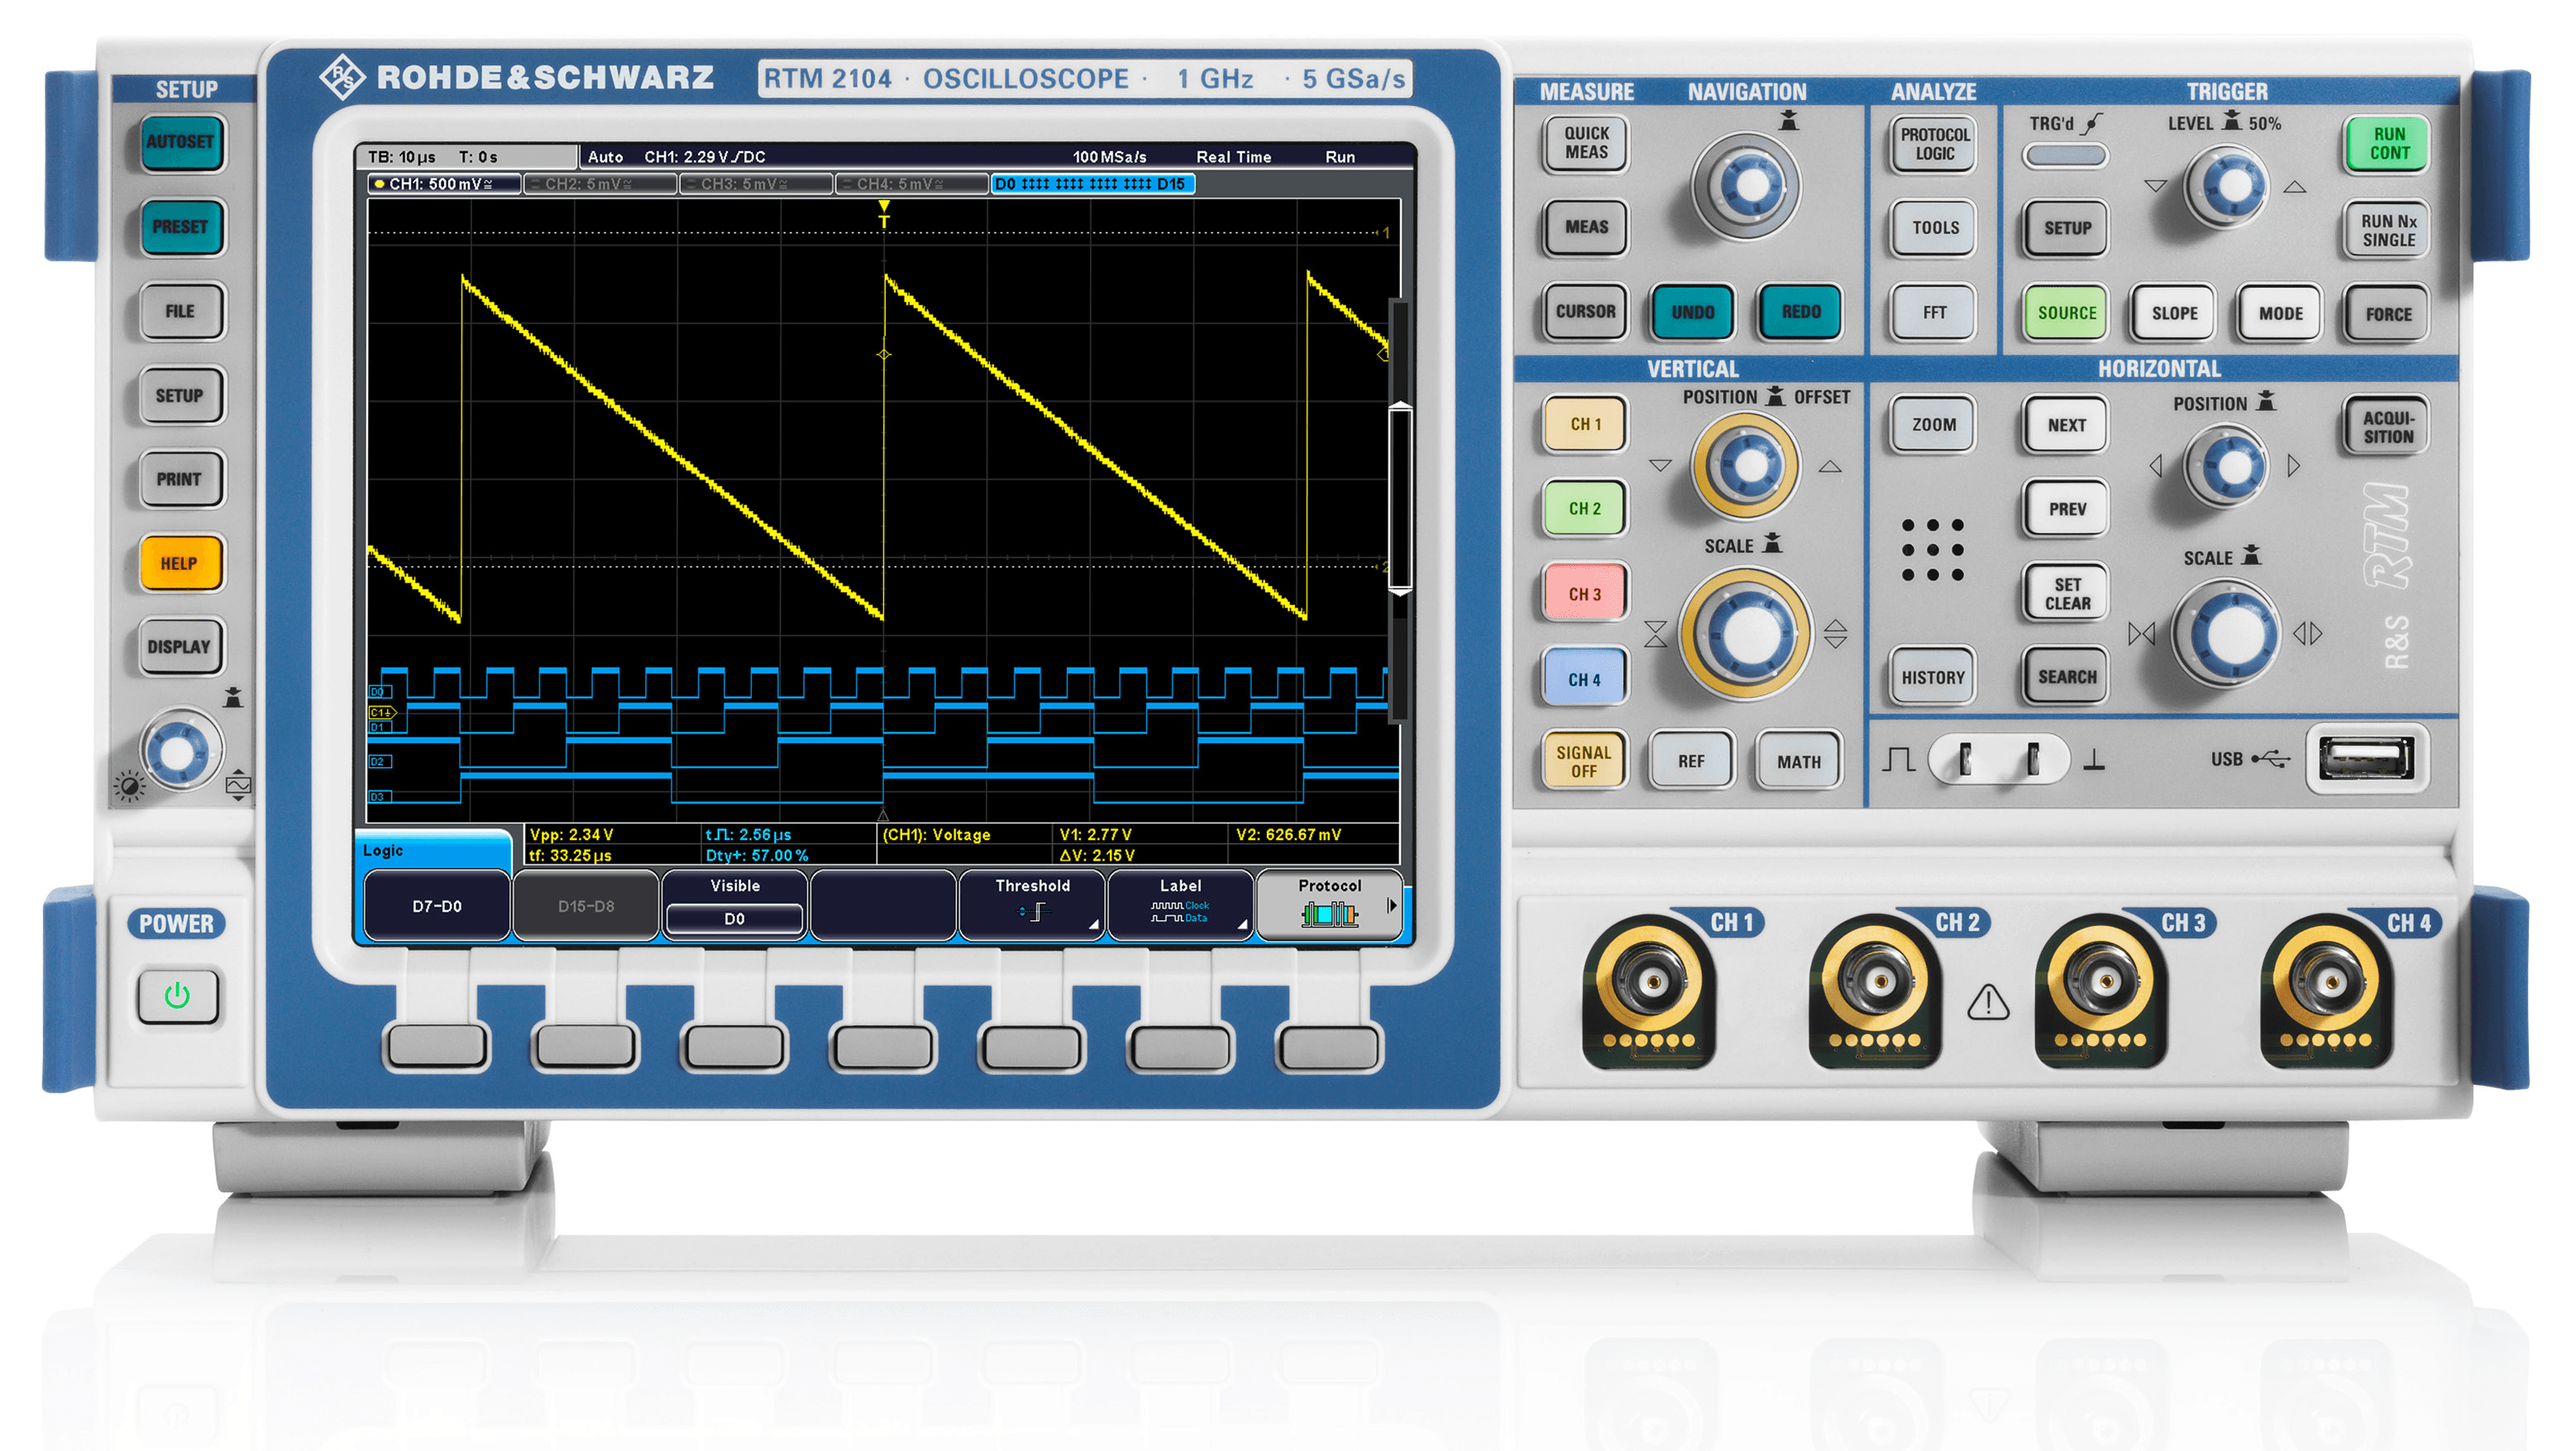Toggle channel CH 1 button
The width and height of the screenshot is (2576, 1451).
click(x=1586, y=424)
